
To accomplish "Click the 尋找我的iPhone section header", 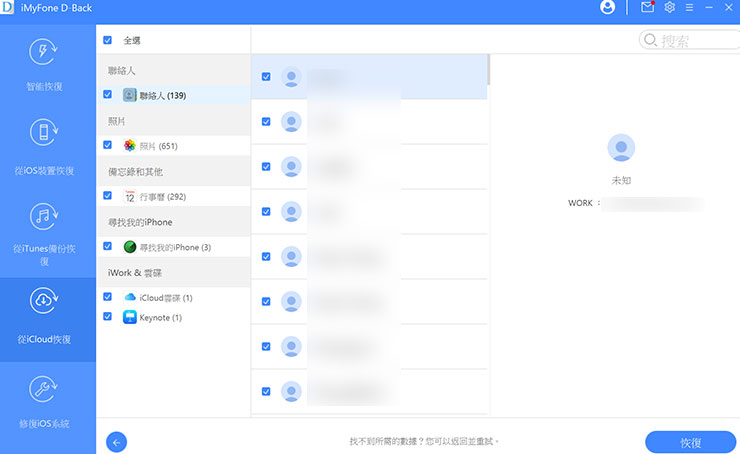I will click(x=173, y=222).
